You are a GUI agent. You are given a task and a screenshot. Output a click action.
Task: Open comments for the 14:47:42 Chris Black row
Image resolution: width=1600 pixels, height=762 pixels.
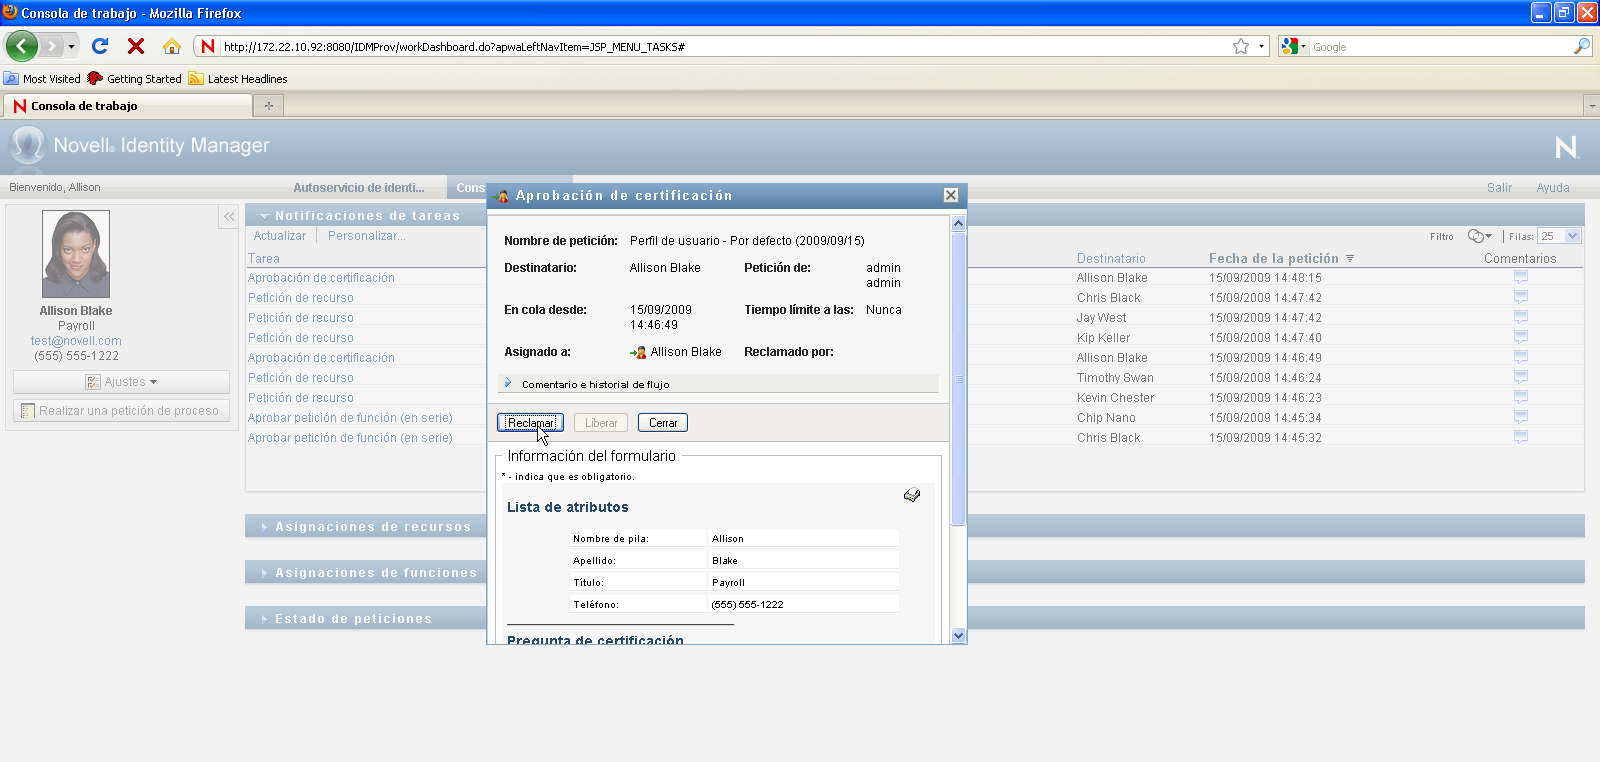click(x=1521, y=297)
